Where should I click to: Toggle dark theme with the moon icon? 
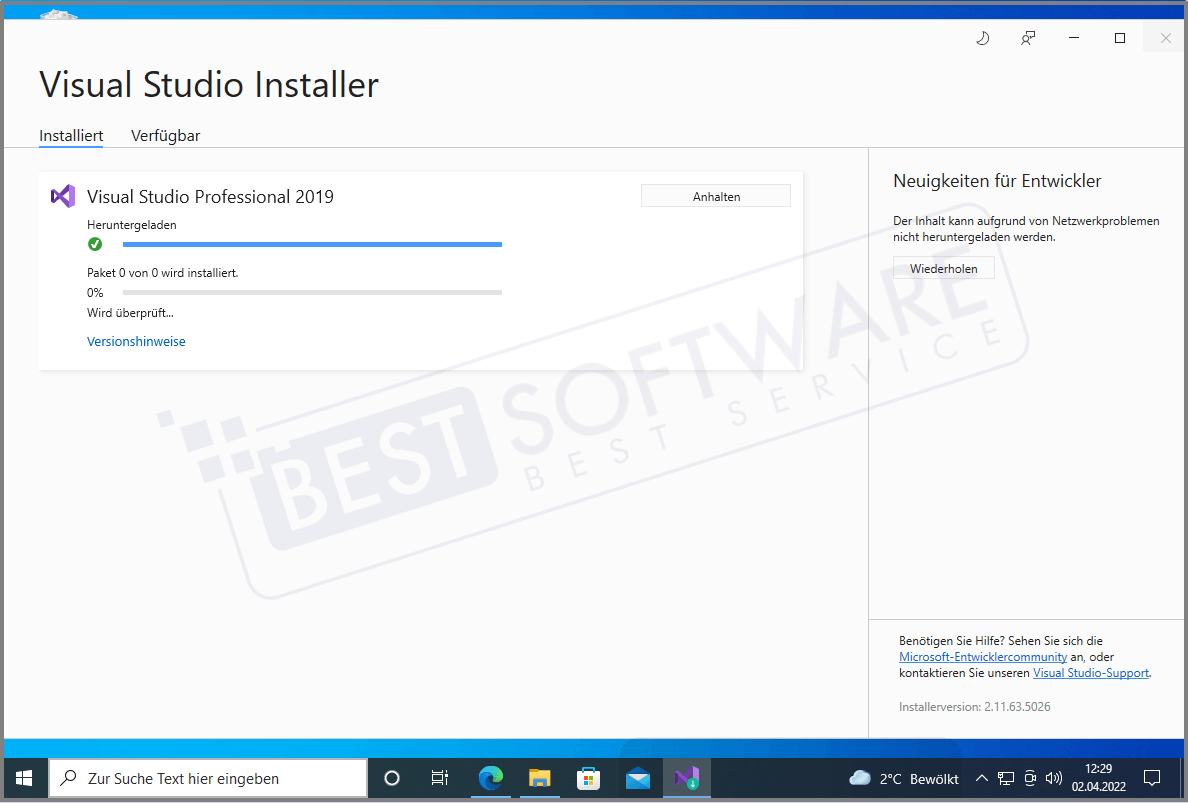pos(982,37)
